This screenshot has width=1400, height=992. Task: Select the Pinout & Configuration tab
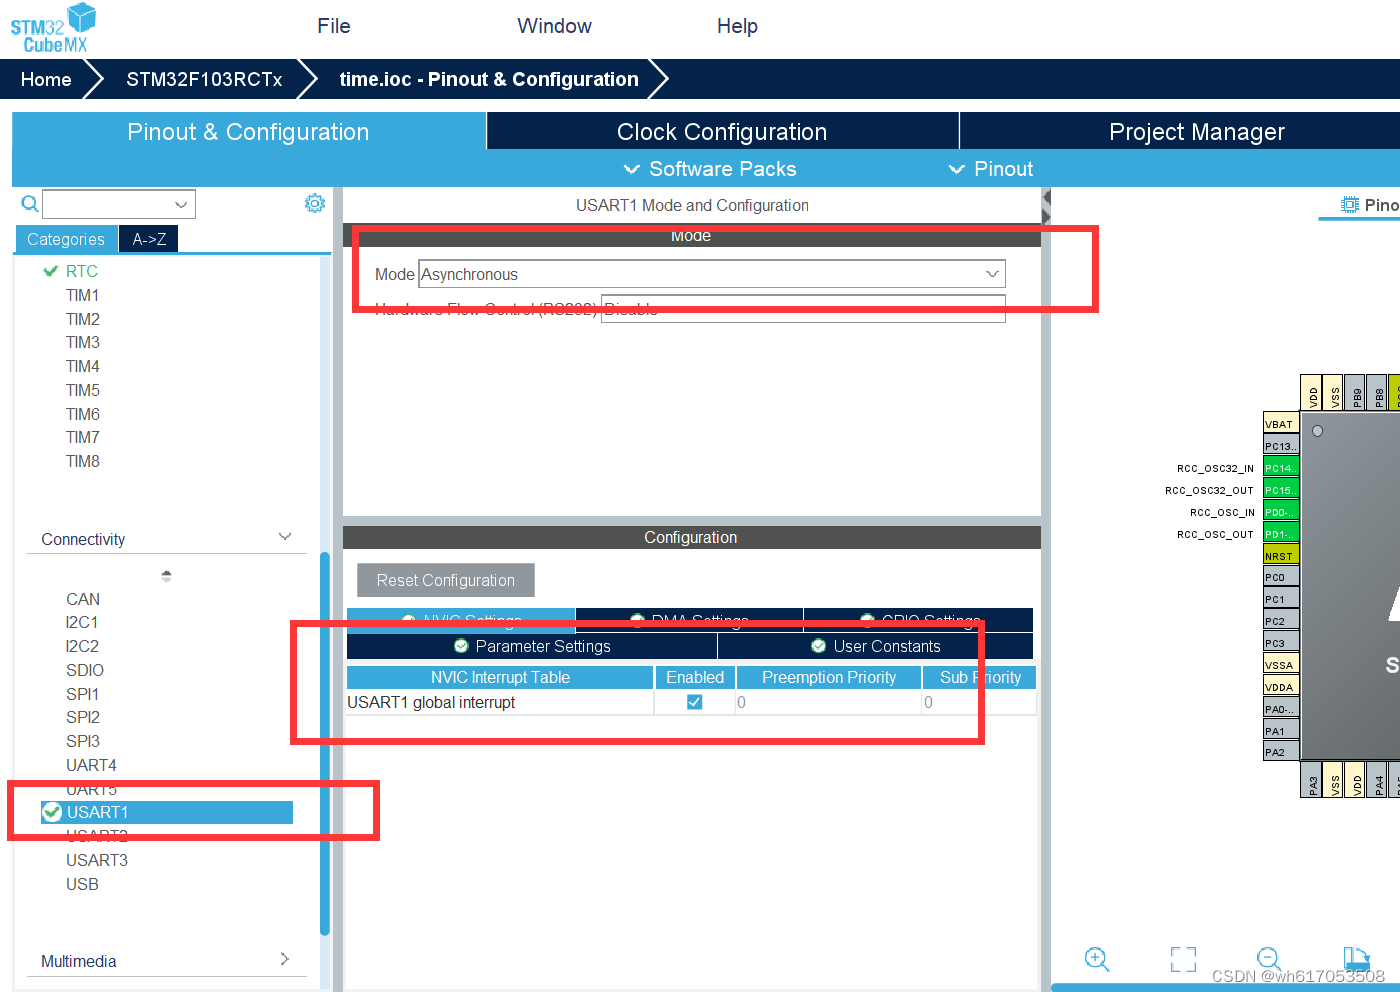[x=248, y=132]
